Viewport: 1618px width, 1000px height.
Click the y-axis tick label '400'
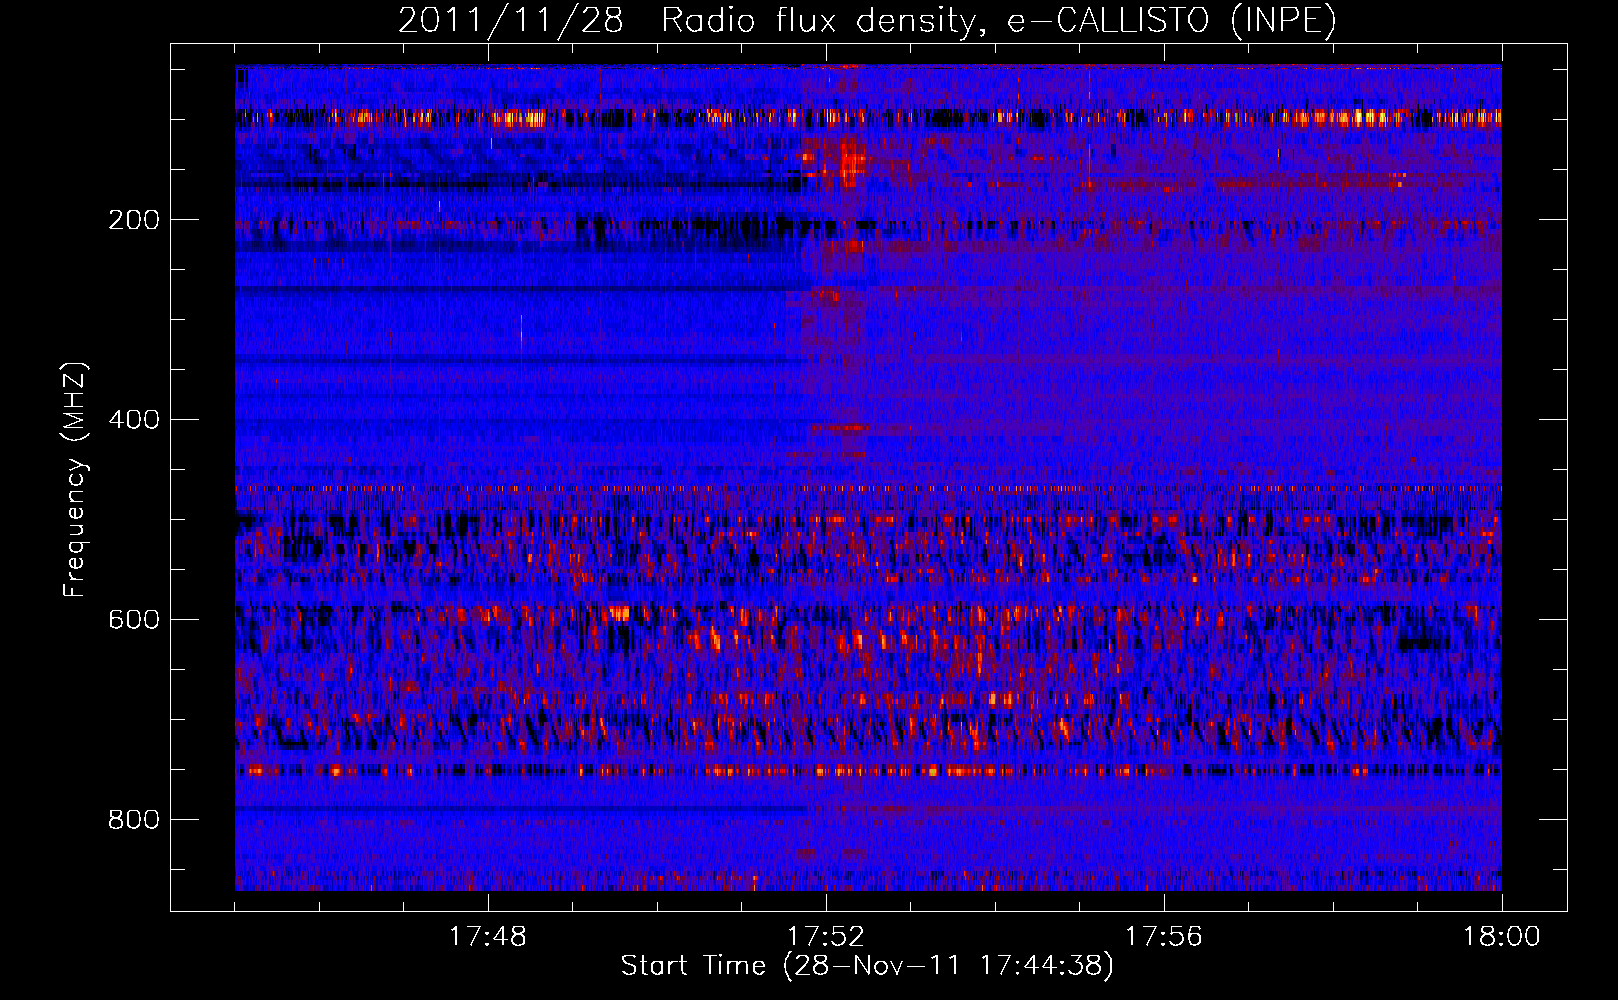click(134, 420)
